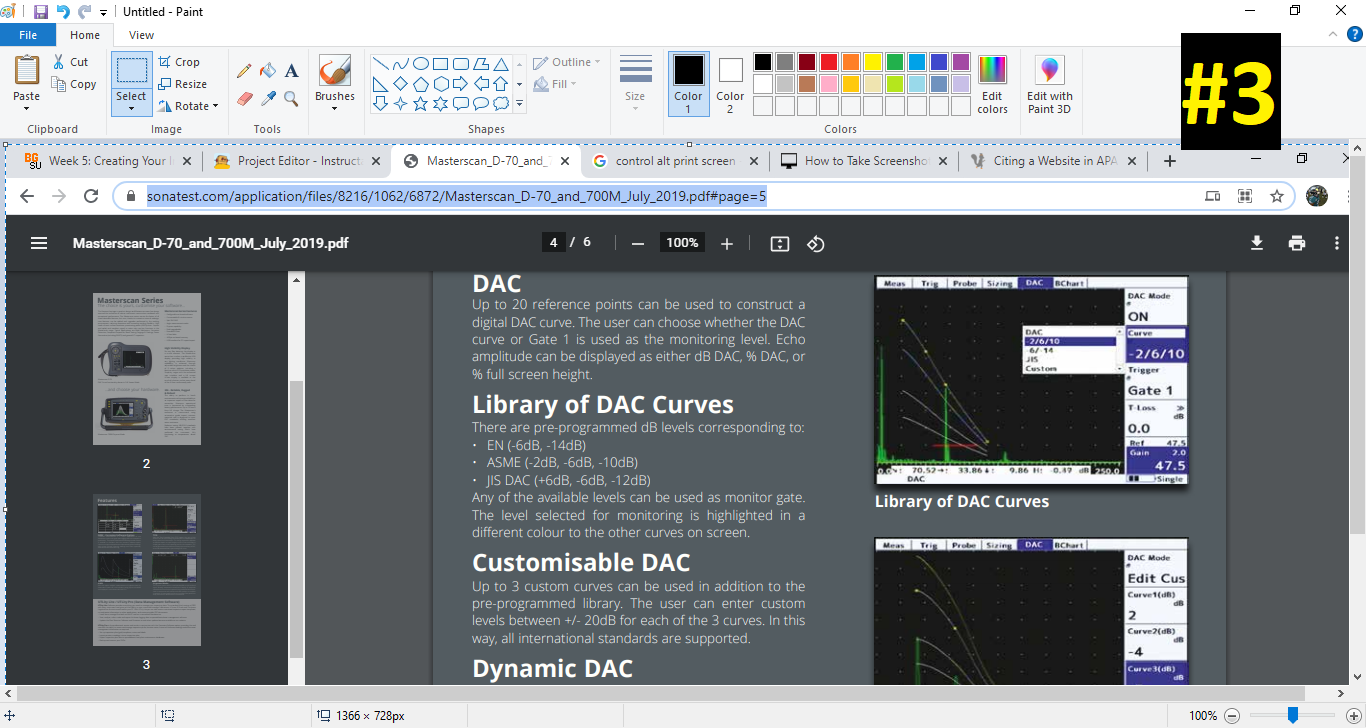Expand the shapes gallery more arrow
The image size is (1366, 728).
(519, 103)
